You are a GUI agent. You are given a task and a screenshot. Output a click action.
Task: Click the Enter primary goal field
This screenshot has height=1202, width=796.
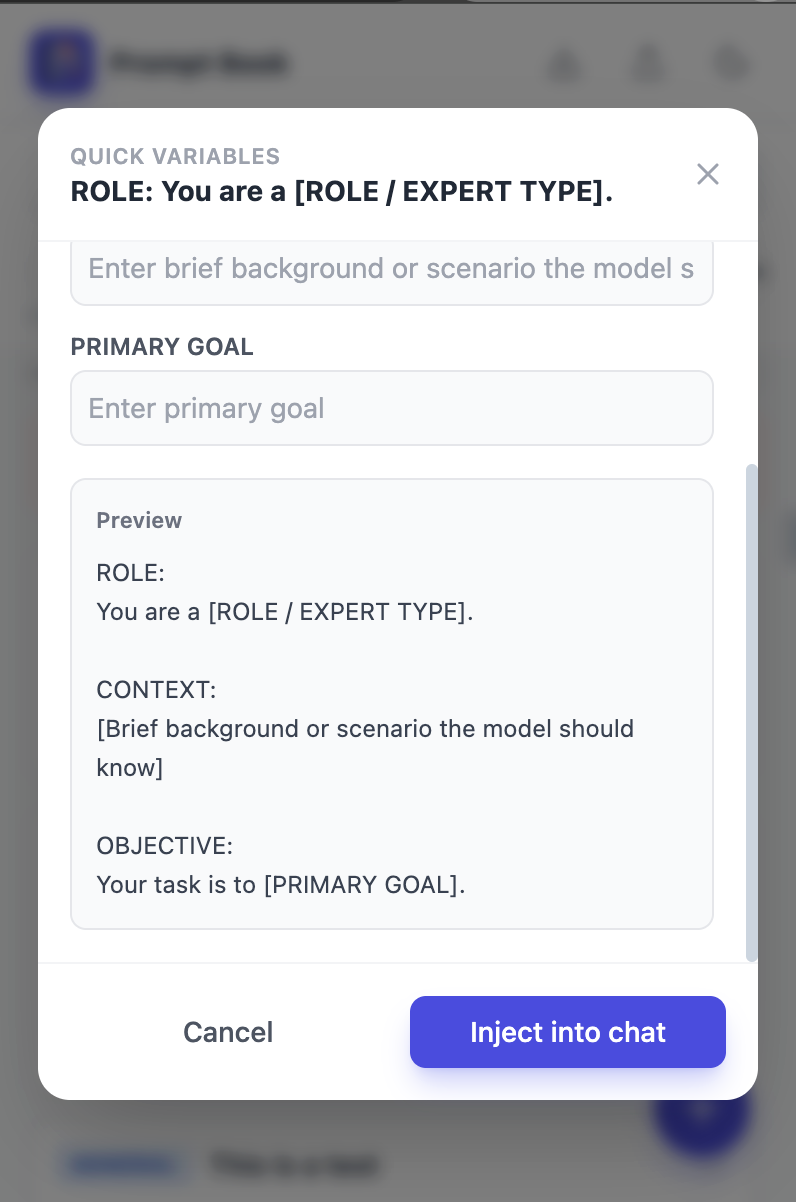tap(392, 408)
